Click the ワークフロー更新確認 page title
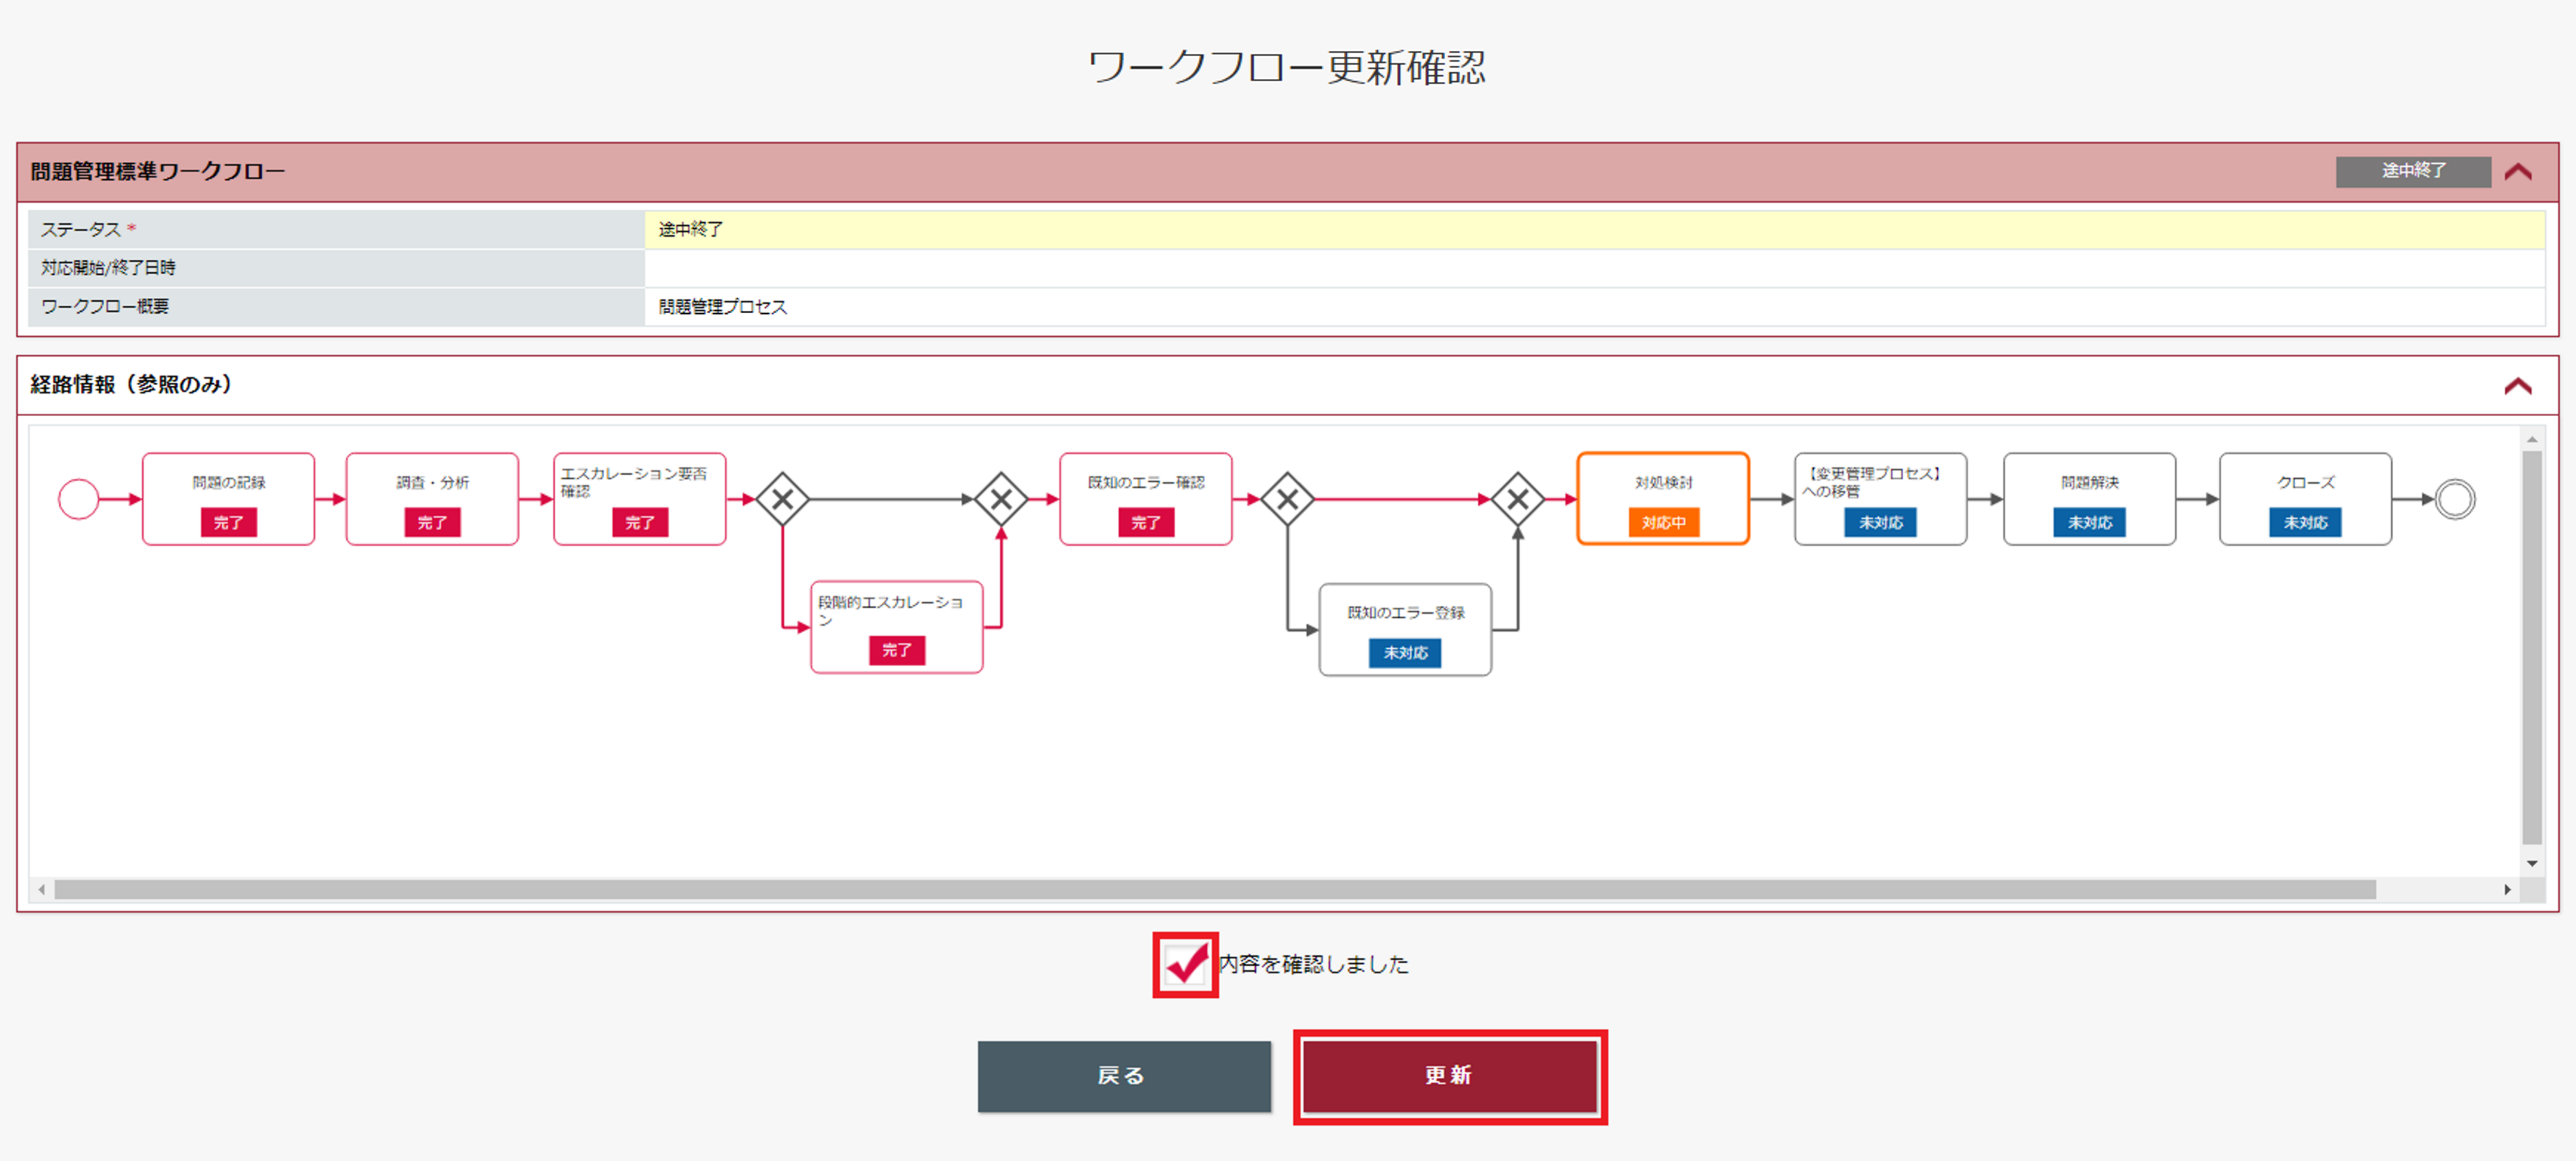 point(1287,67)
